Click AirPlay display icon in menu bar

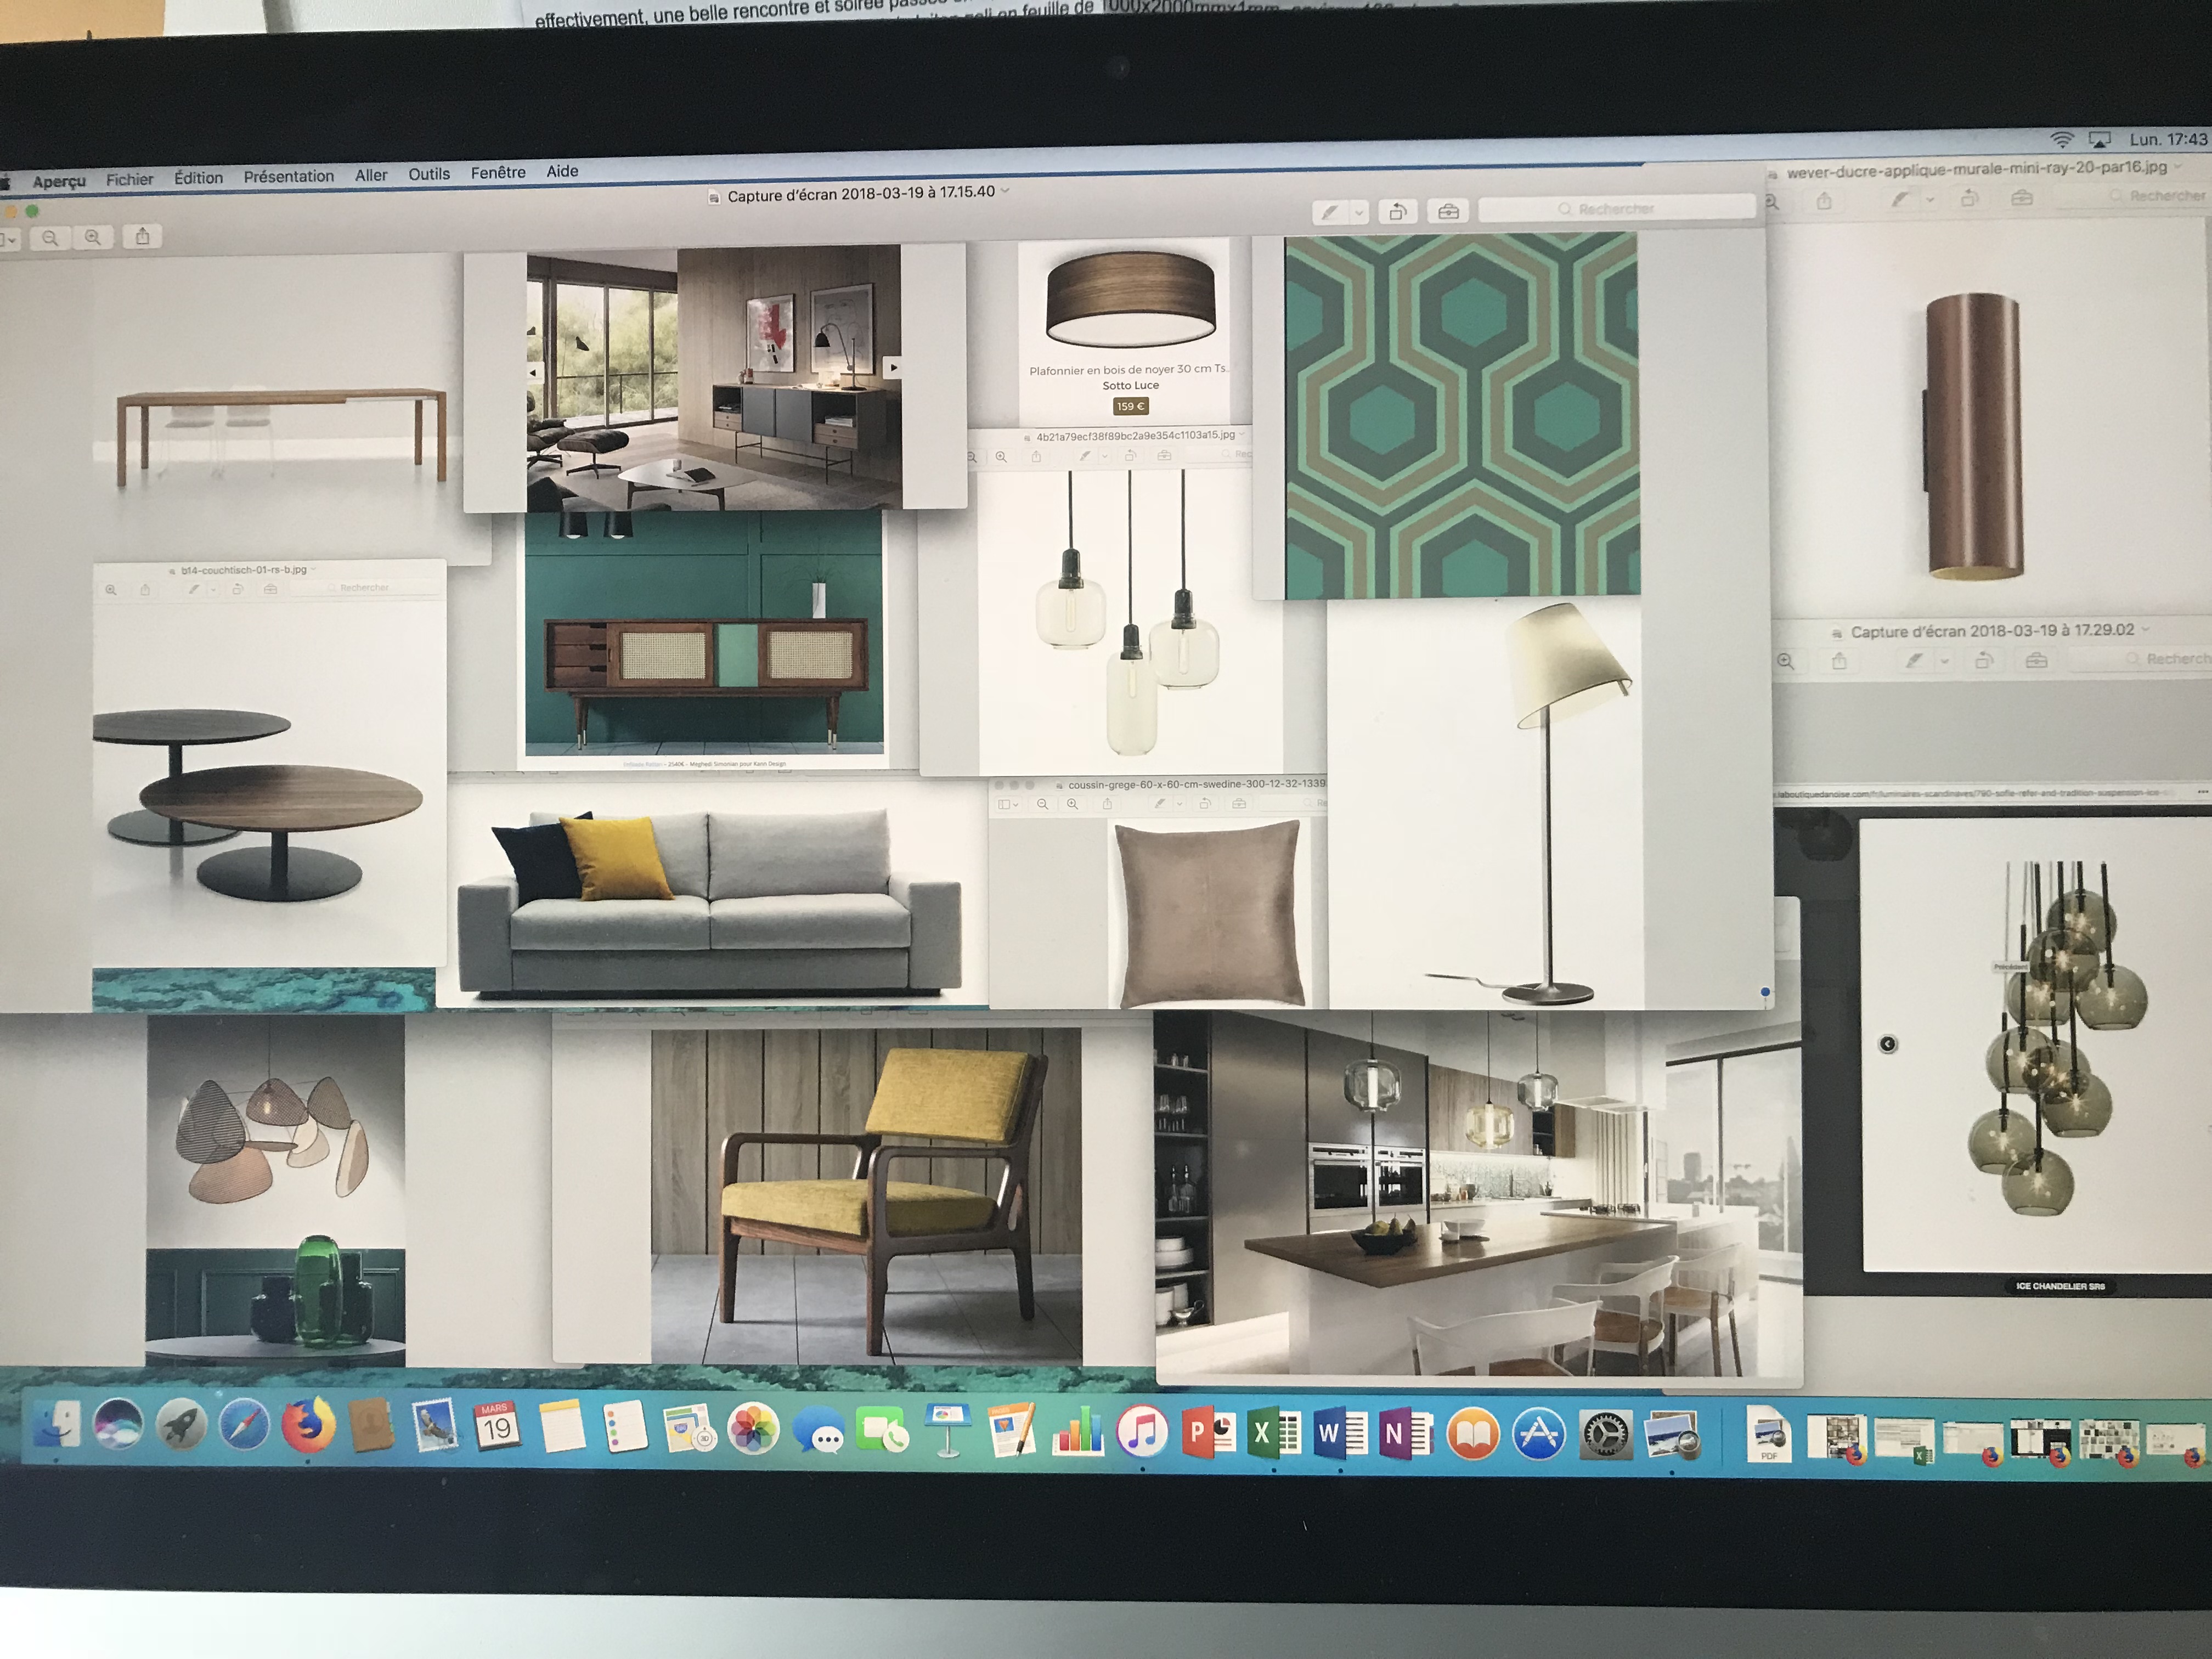click(2100, 139)
